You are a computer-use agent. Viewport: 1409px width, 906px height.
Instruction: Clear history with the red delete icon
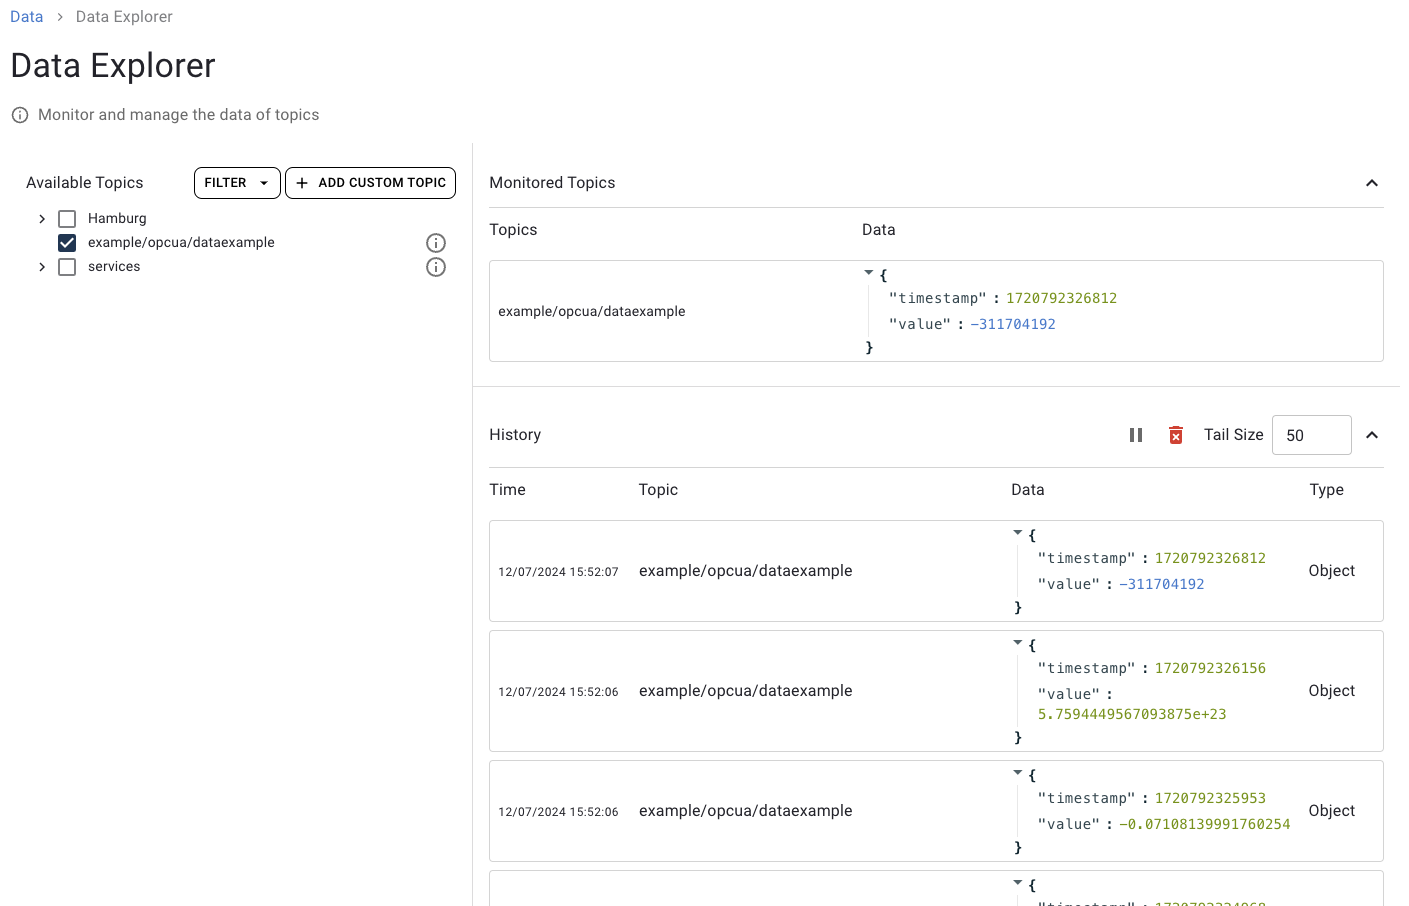[1176, 435]
